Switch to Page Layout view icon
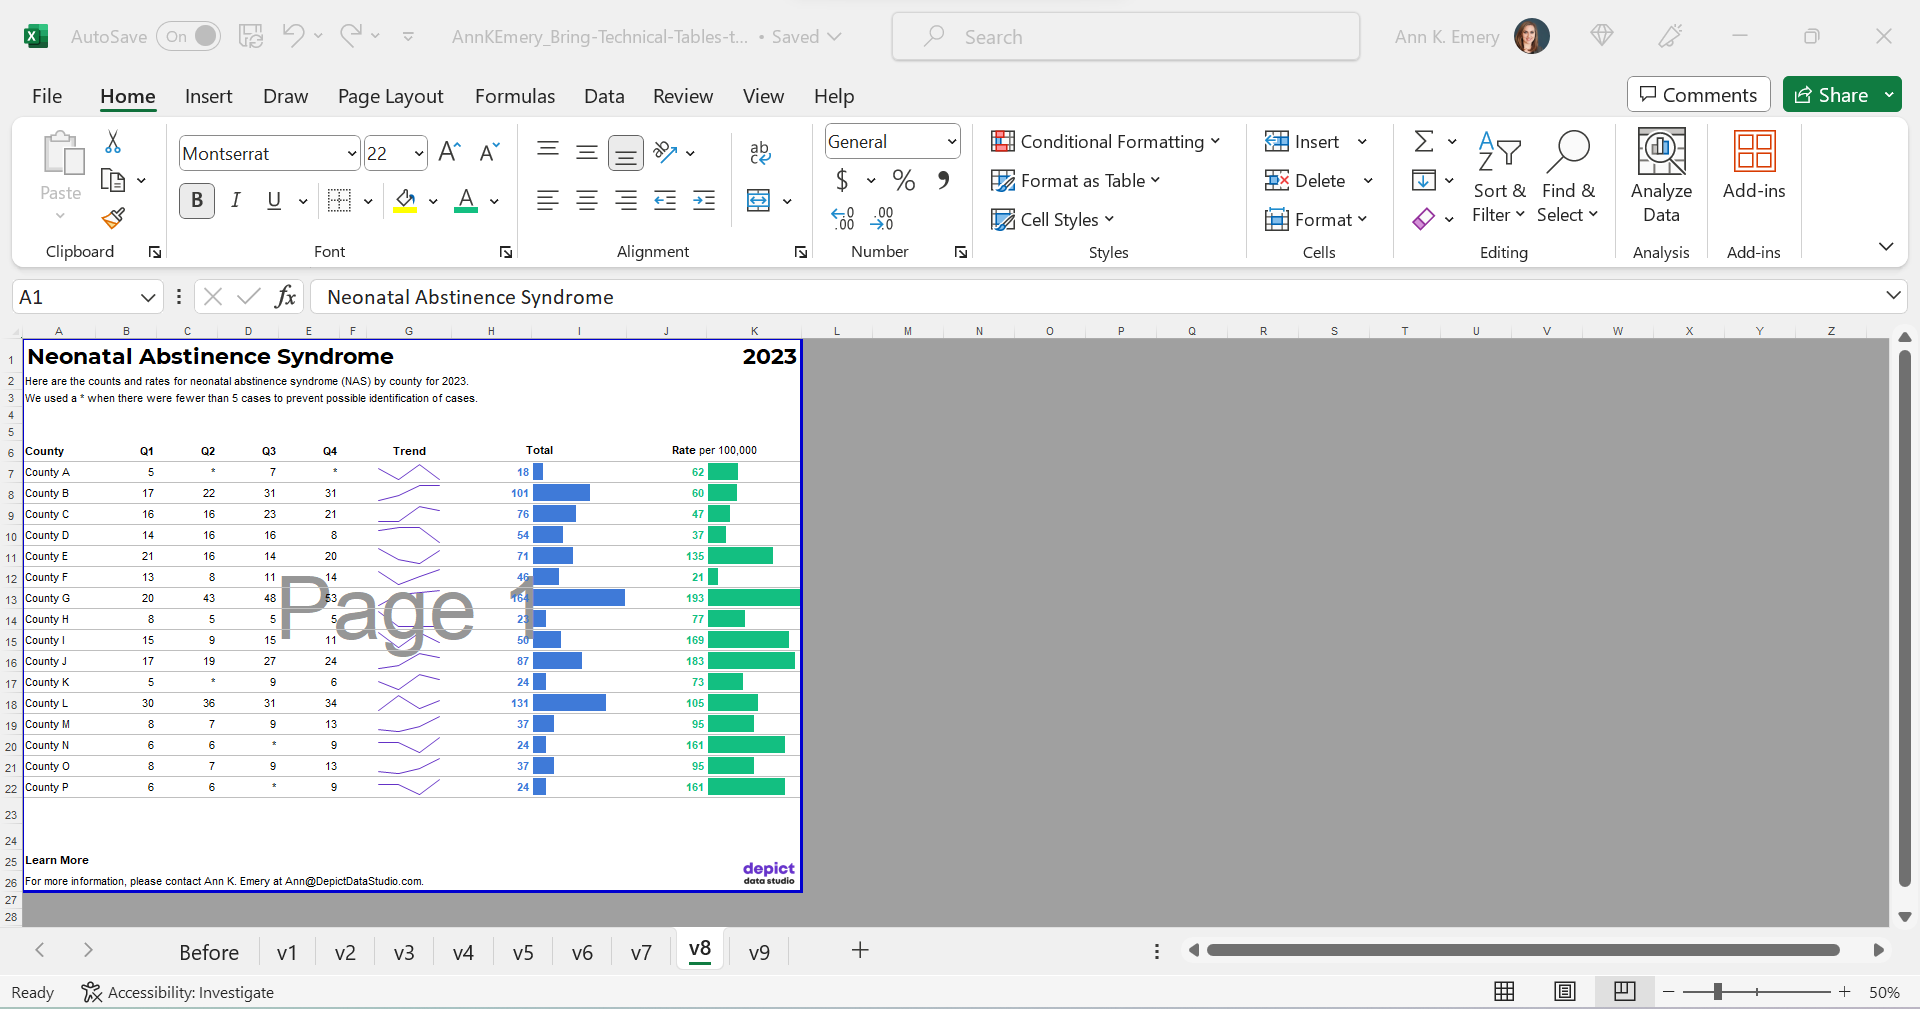The image size is (1920, 1009). tap(1565, 991)
